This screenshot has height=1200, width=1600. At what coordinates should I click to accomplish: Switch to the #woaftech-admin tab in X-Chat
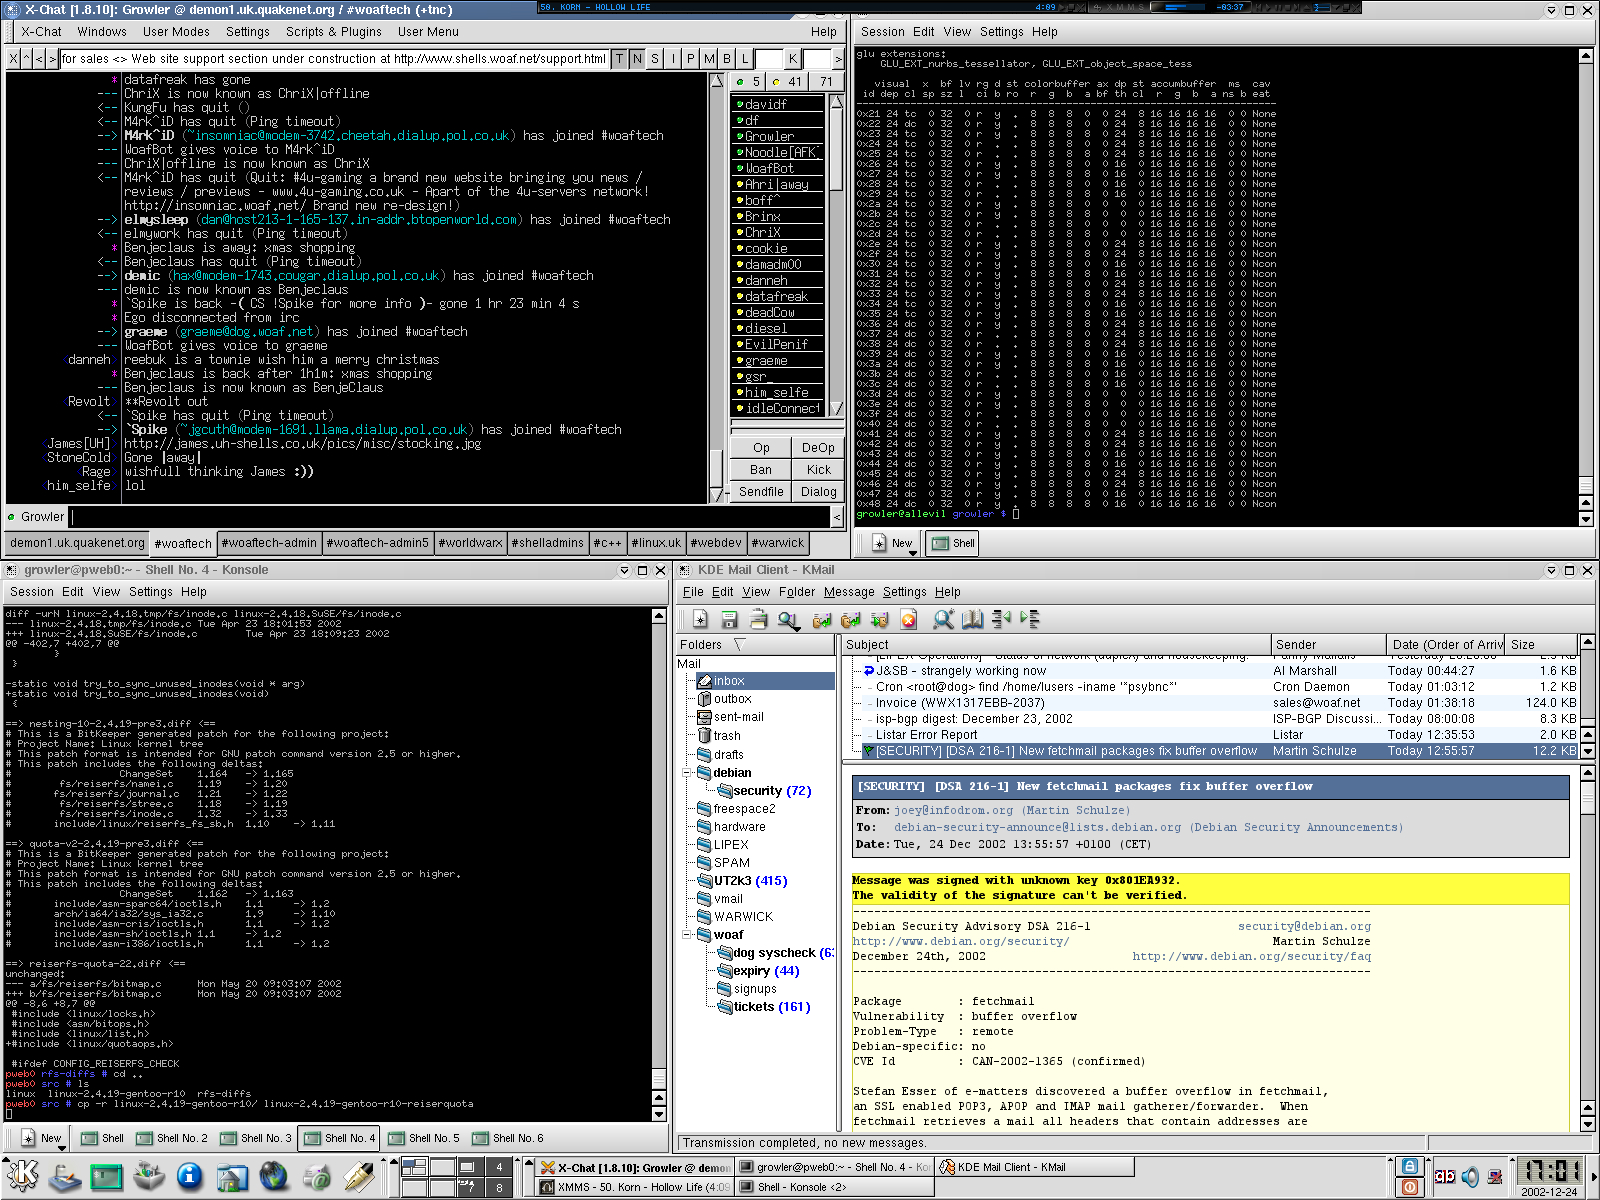click(269, 543)
